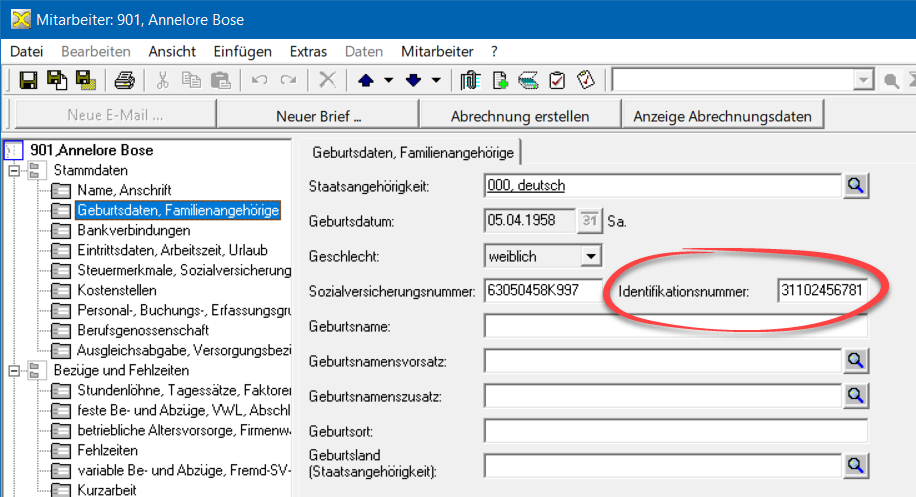Select Kurzarbeit tree item
Screen dimensions: 916x497
(x=107, y=489)
